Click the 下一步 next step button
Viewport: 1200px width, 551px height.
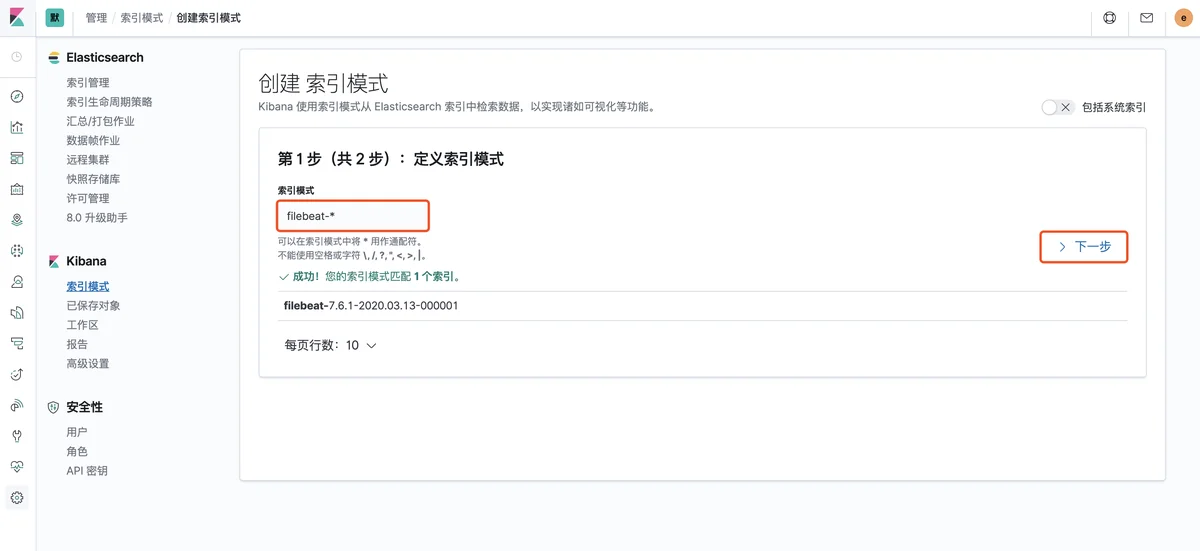[1084, 246]
